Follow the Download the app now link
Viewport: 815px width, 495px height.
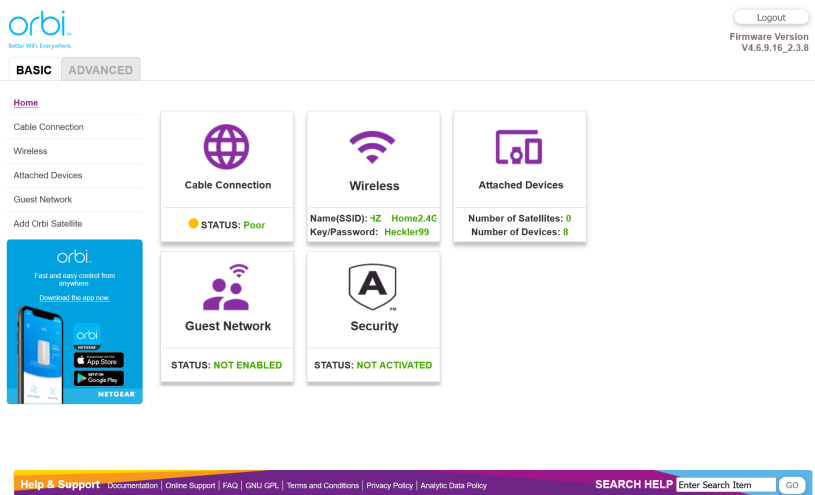click(x=74, y=297)
